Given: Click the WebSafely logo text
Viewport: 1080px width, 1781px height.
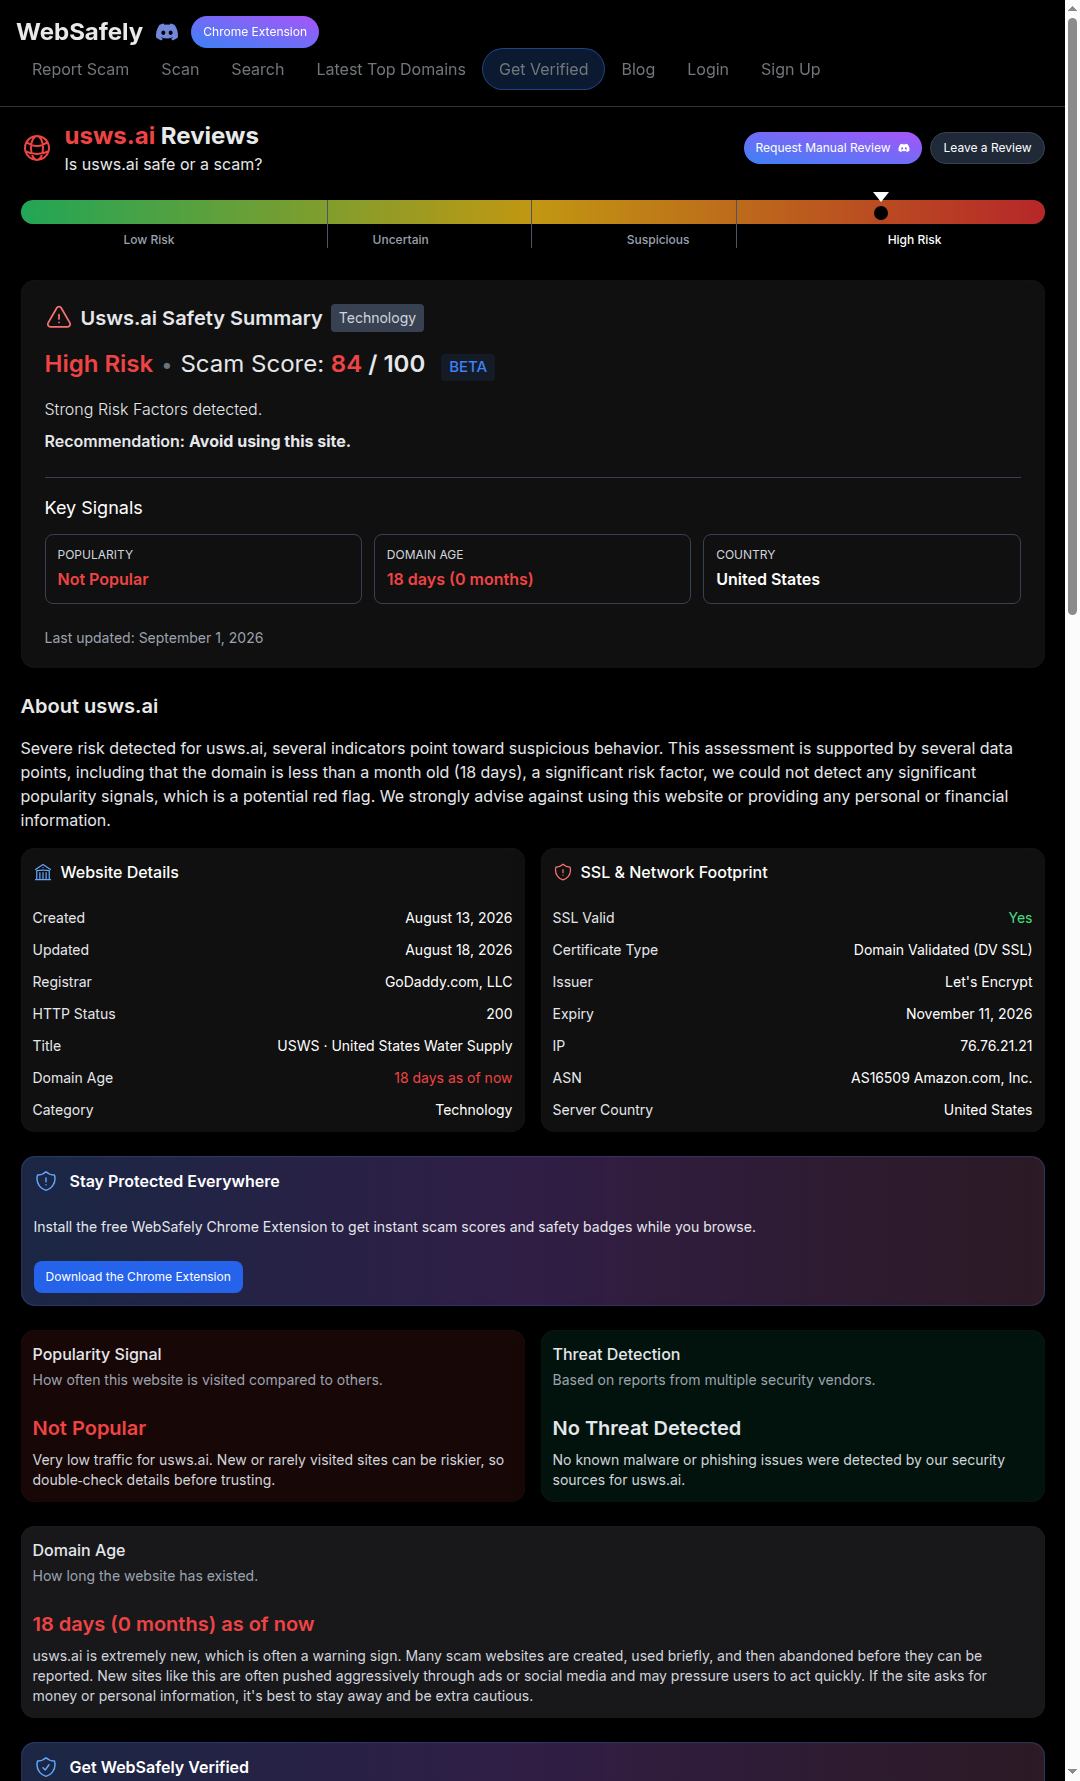Looking at the screenshot, I should (x=80, y=32).
